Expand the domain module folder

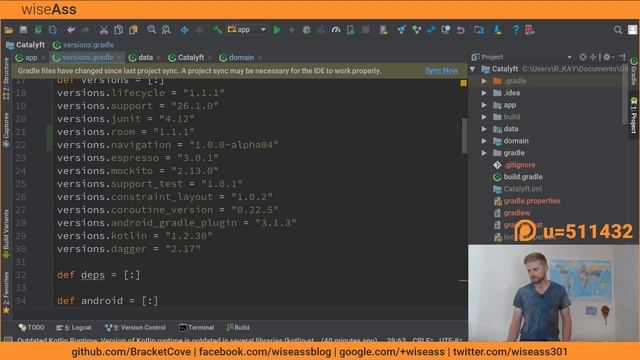click(484, 141)
